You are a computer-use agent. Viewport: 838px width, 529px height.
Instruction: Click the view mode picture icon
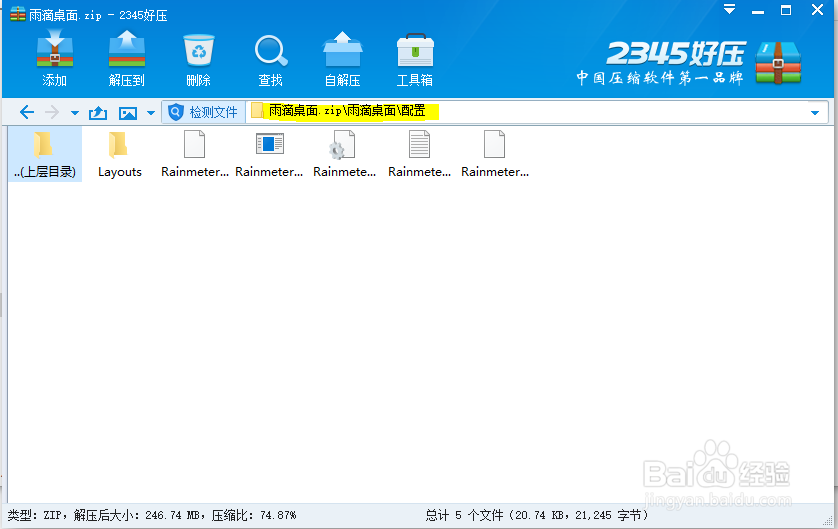click(128, 113)
